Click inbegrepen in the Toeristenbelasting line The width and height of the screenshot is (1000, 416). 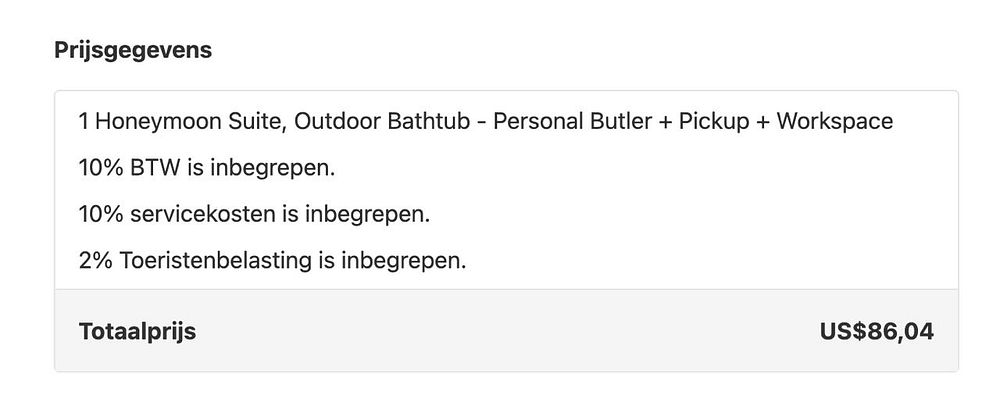click(x=404, y=262)
